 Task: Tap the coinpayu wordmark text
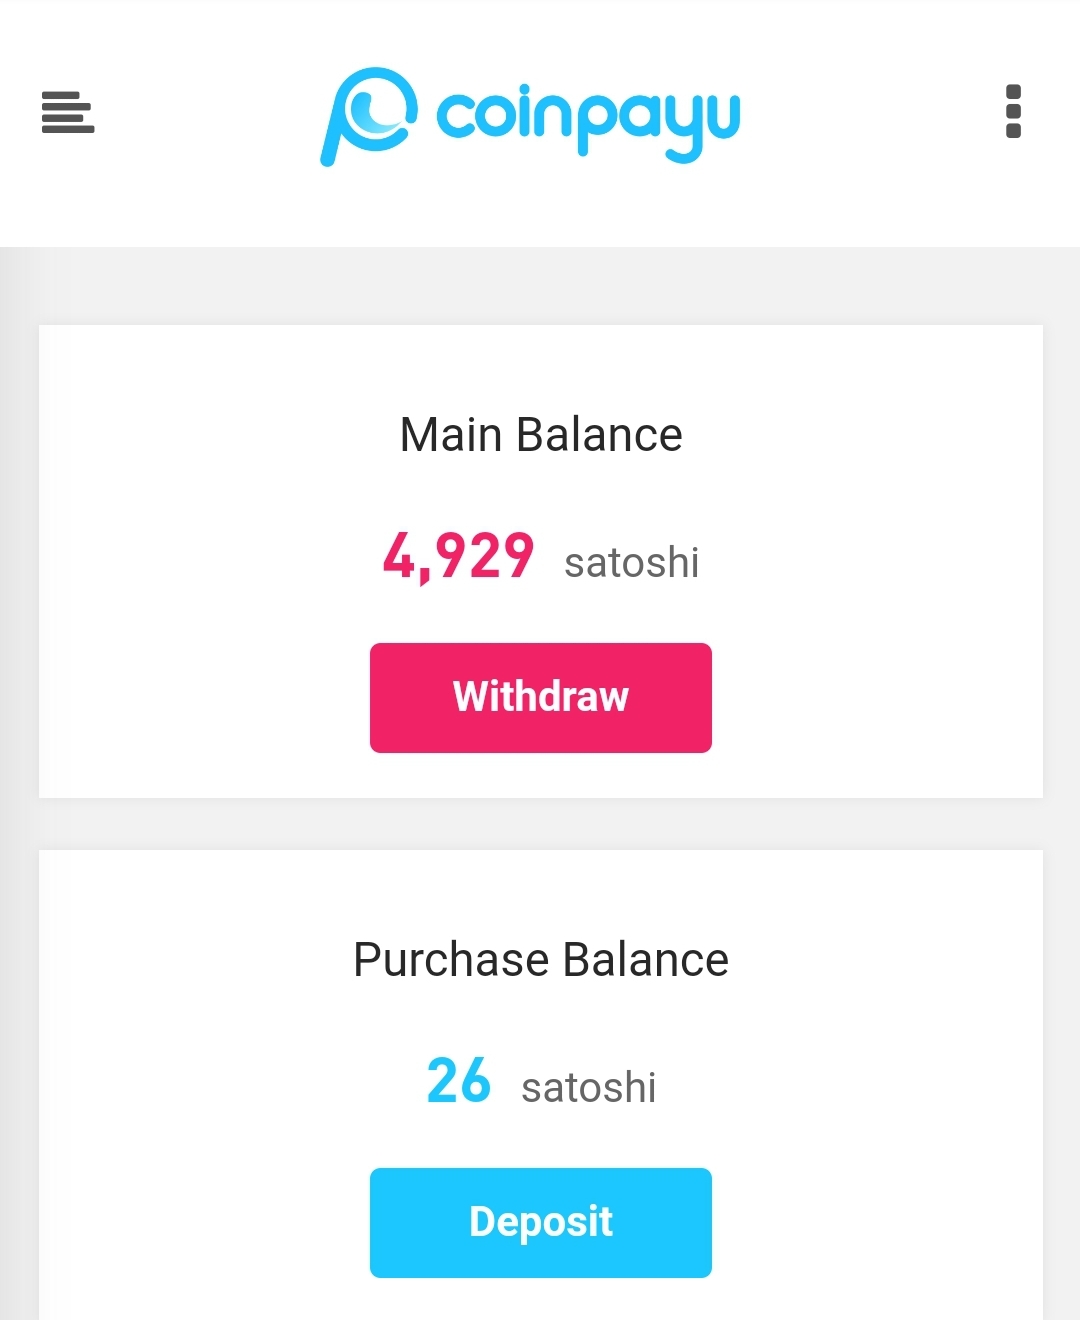(x=588, y=119)
